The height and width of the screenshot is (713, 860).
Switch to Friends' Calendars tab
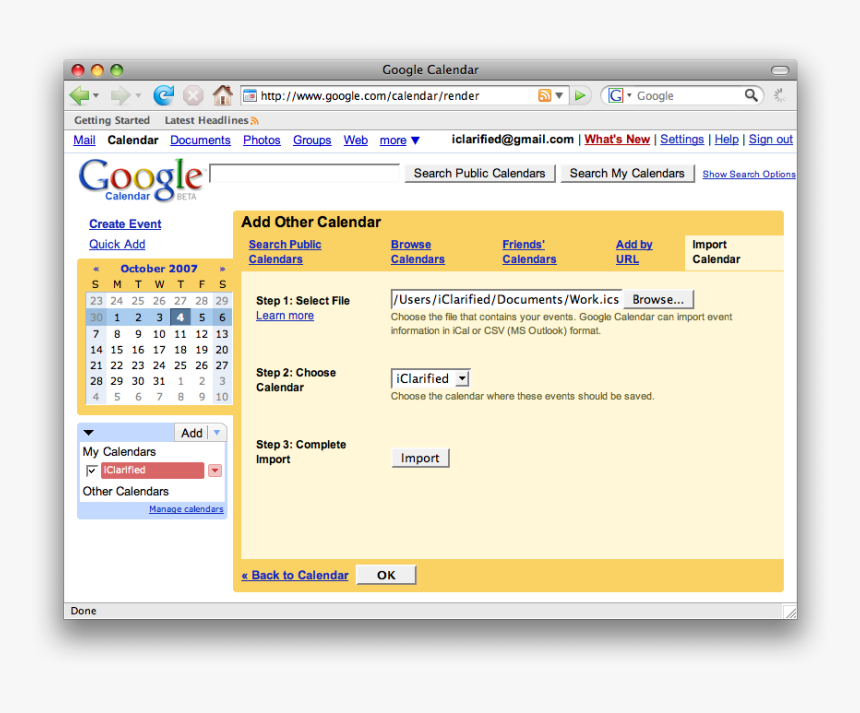(x=529, y=252)
